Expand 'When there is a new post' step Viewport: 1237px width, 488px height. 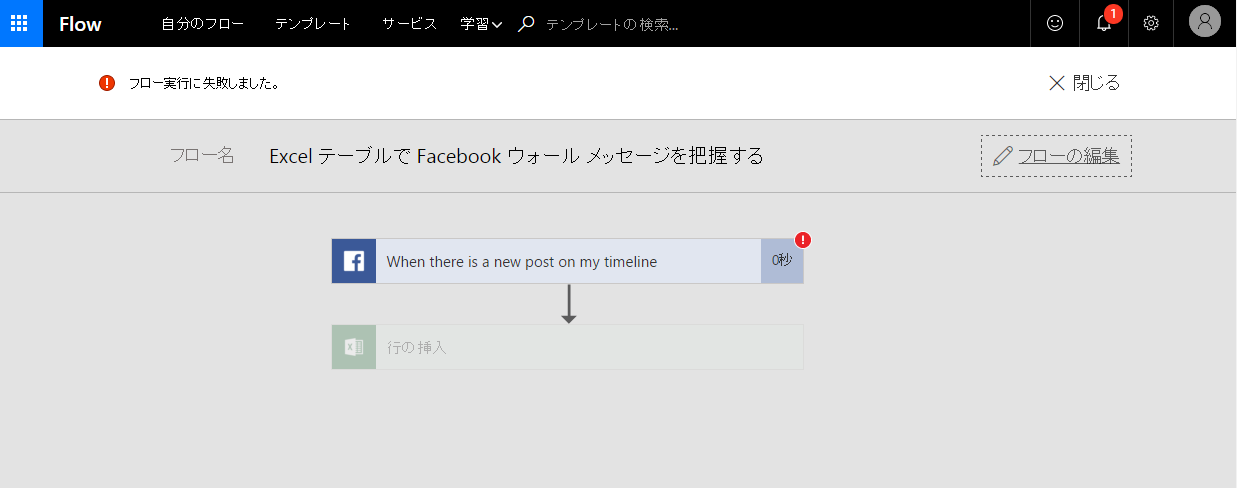coord(567,261)
